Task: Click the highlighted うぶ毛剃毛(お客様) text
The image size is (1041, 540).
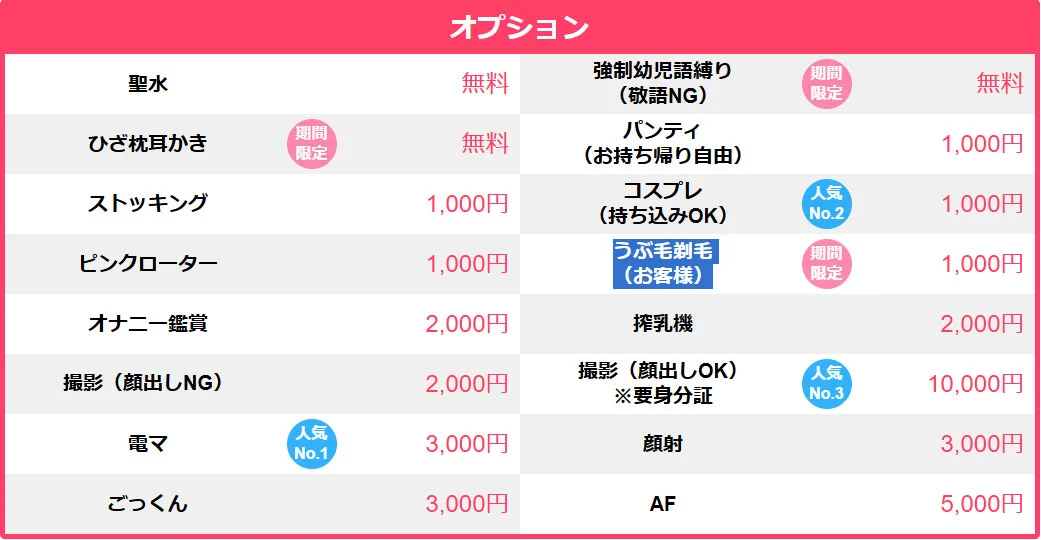Action: (x=664, y=263)
